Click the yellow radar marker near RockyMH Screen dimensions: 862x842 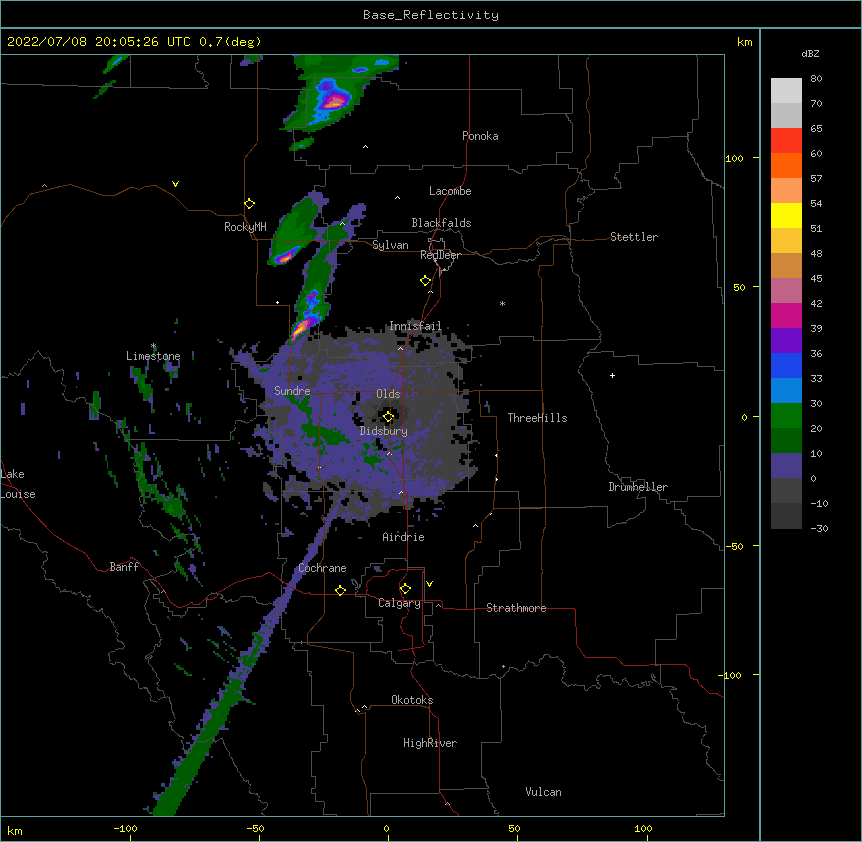click(250, 204)
